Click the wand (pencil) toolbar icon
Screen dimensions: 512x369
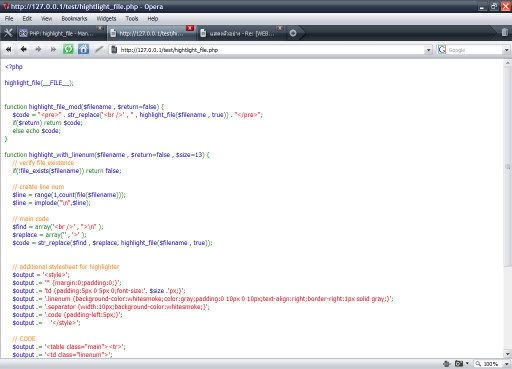(99, 50)
